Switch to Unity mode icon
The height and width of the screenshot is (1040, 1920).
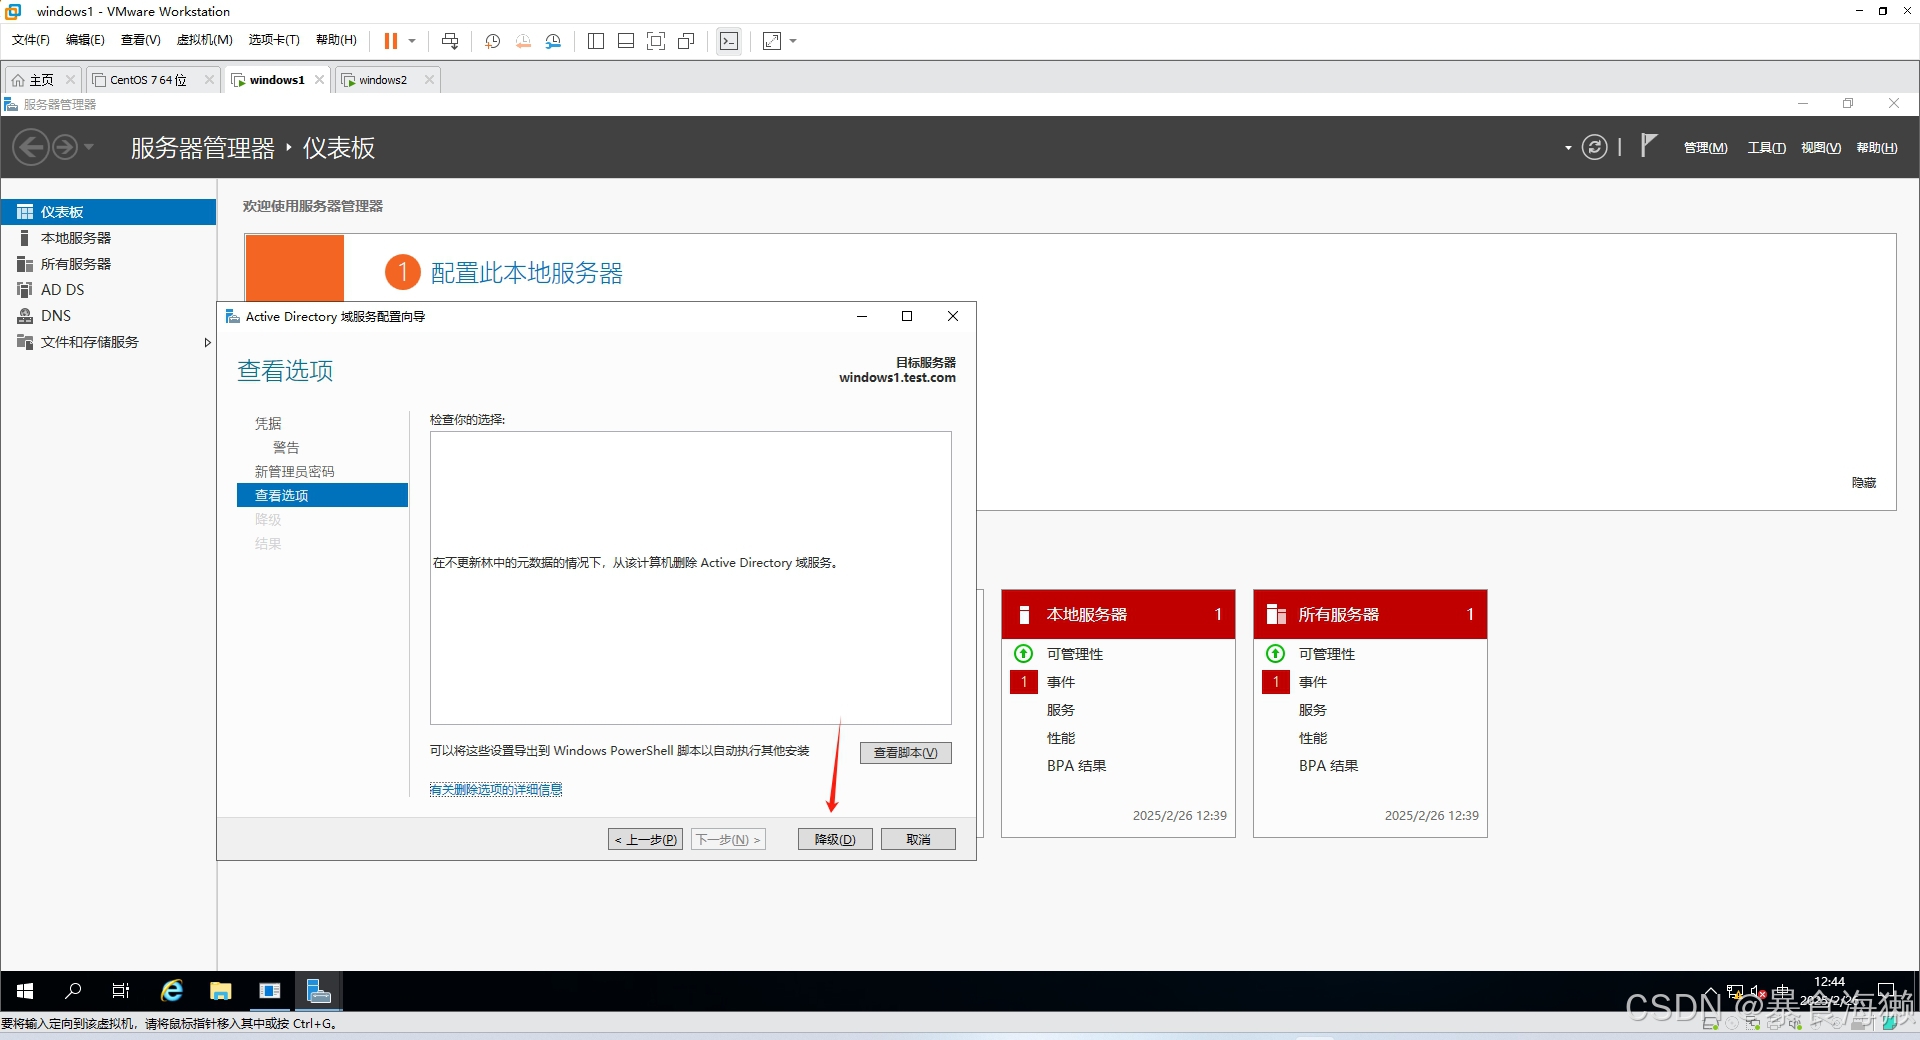click(686, 41)
